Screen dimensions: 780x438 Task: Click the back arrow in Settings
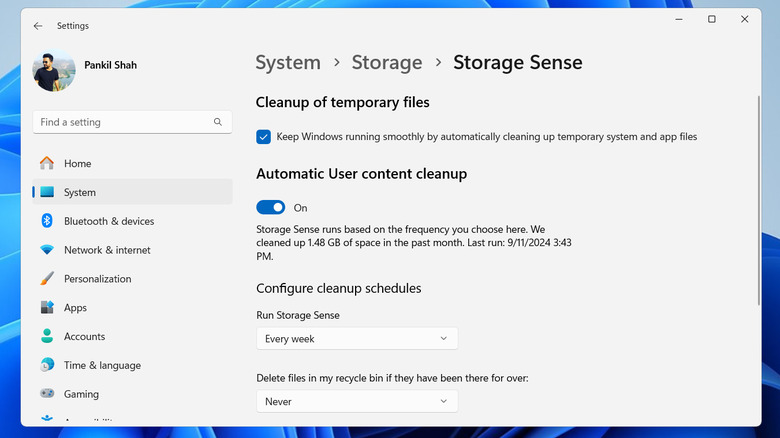(x=38, y=26)
